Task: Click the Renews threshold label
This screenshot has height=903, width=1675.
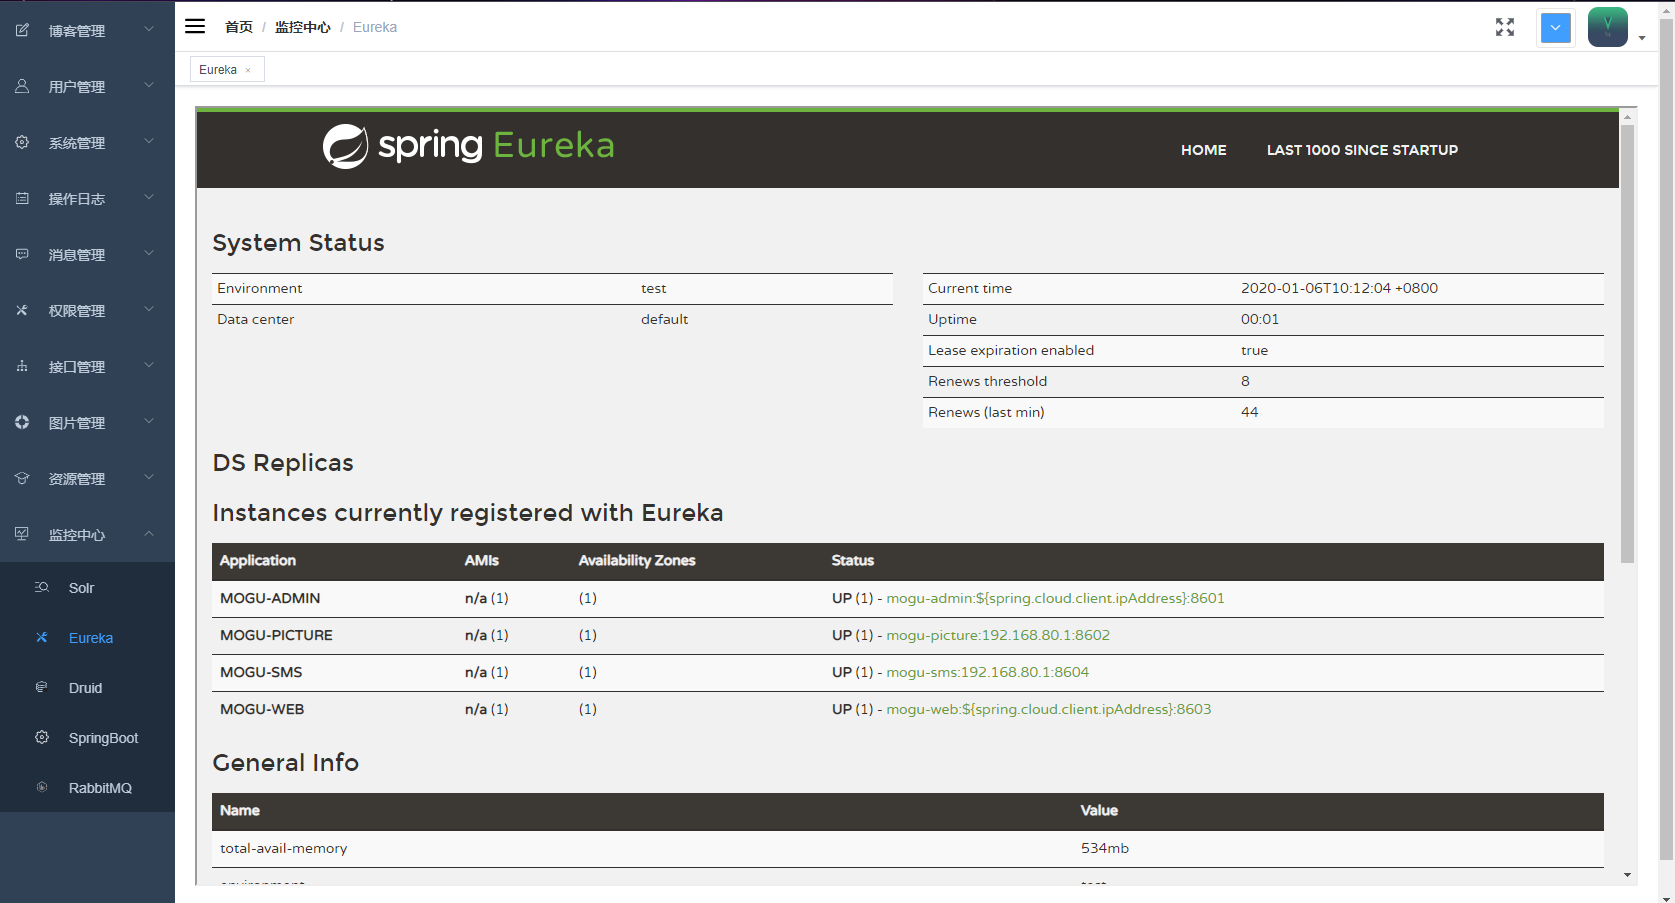Action: [x=987, y=381]
